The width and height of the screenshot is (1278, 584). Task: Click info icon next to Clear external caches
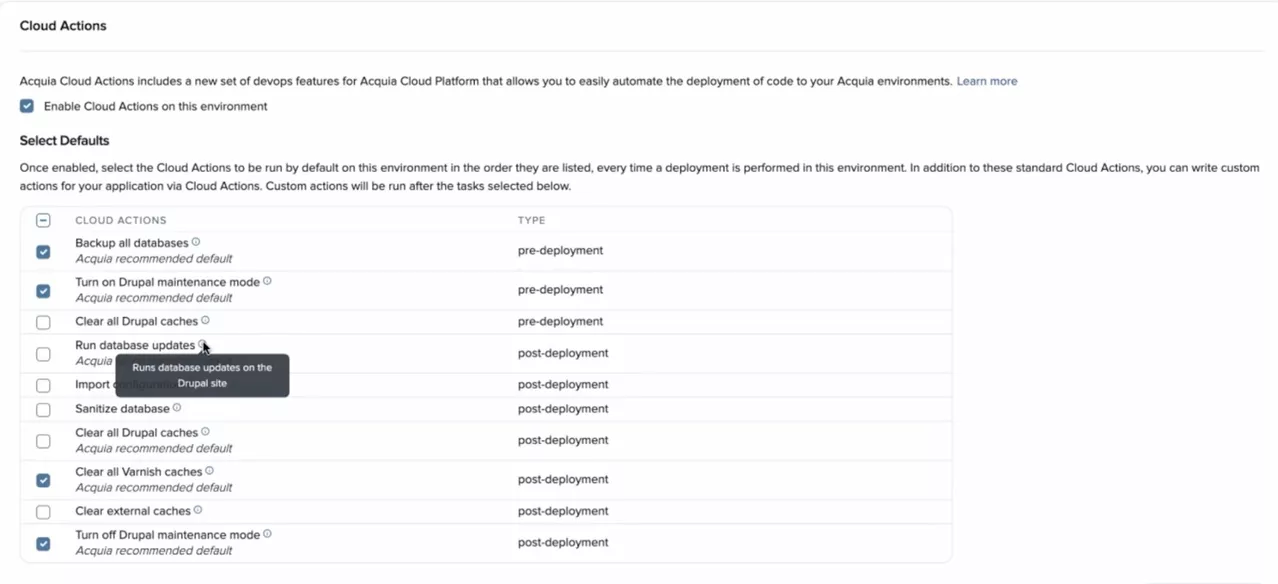point(198,510)
